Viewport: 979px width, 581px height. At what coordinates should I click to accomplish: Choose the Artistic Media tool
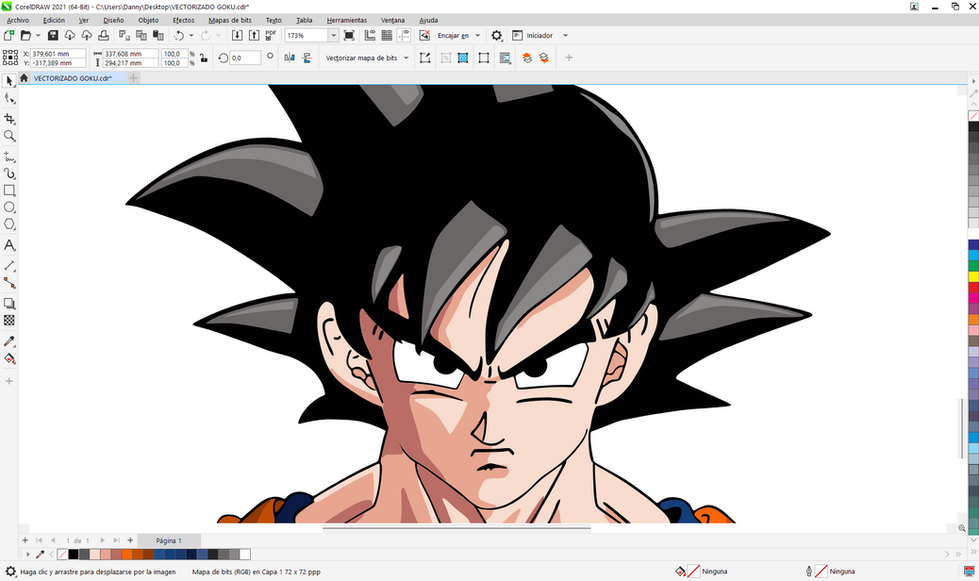[9, 173]
